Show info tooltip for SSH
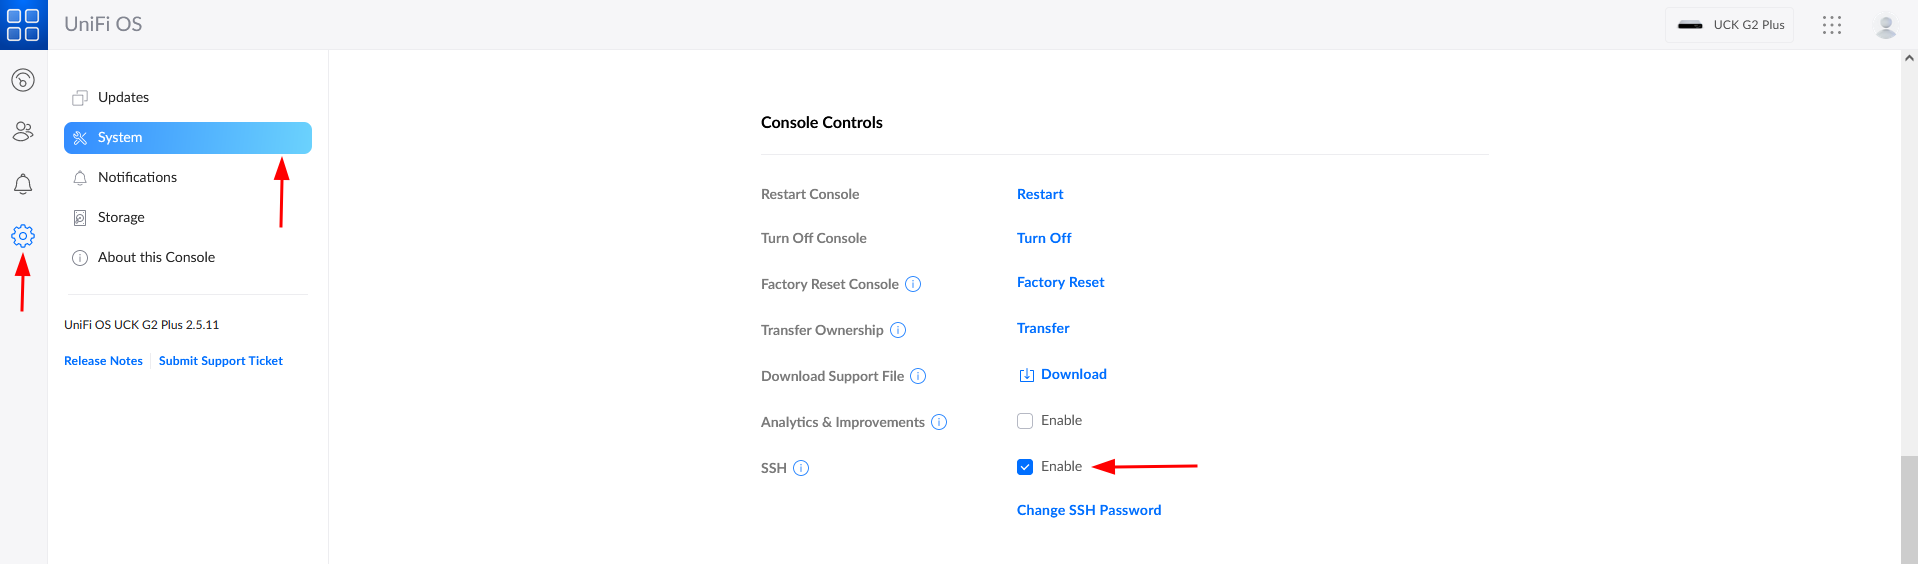Viewport: 1918px width, 564px height. coord(801,468)
